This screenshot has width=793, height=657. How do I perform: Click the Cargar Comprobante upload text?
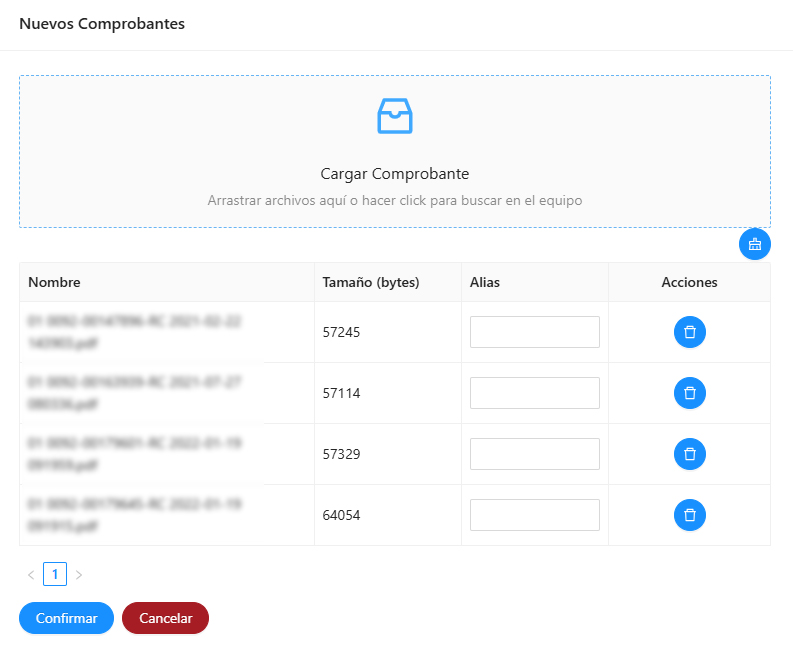tap(394, 173)
